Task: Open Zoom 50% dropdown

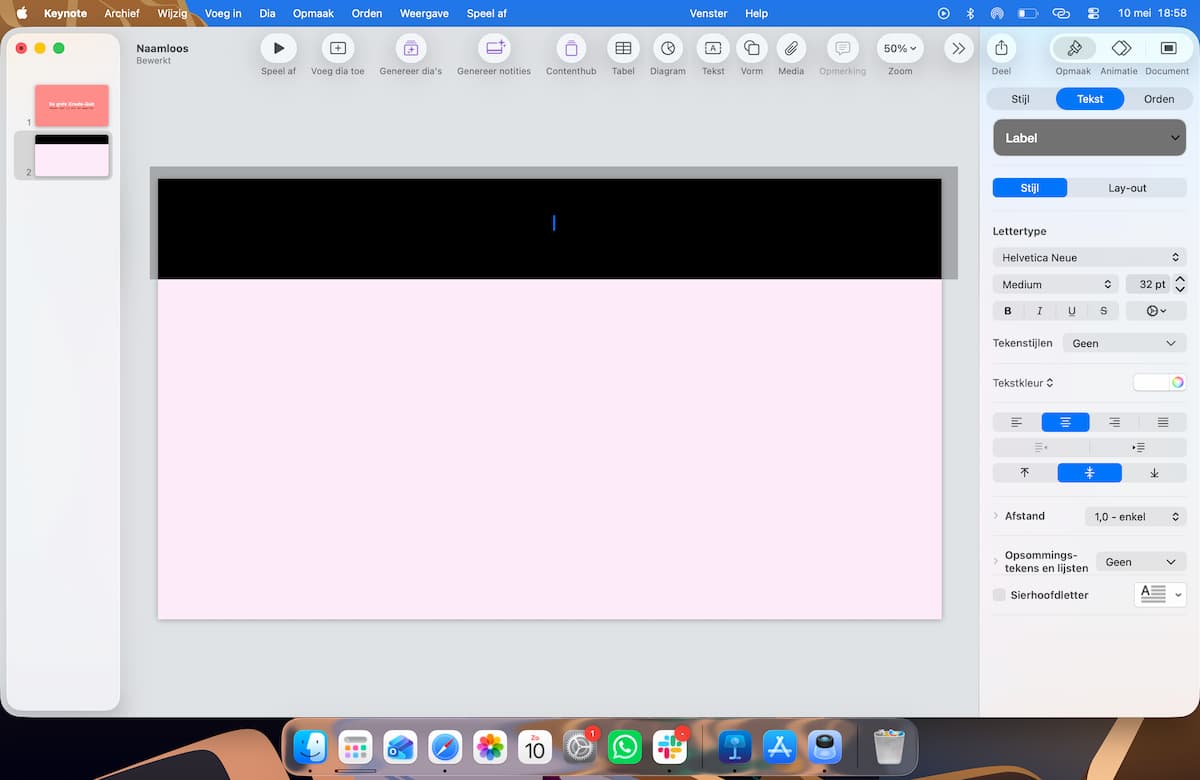Action: [x=900, y=48]
